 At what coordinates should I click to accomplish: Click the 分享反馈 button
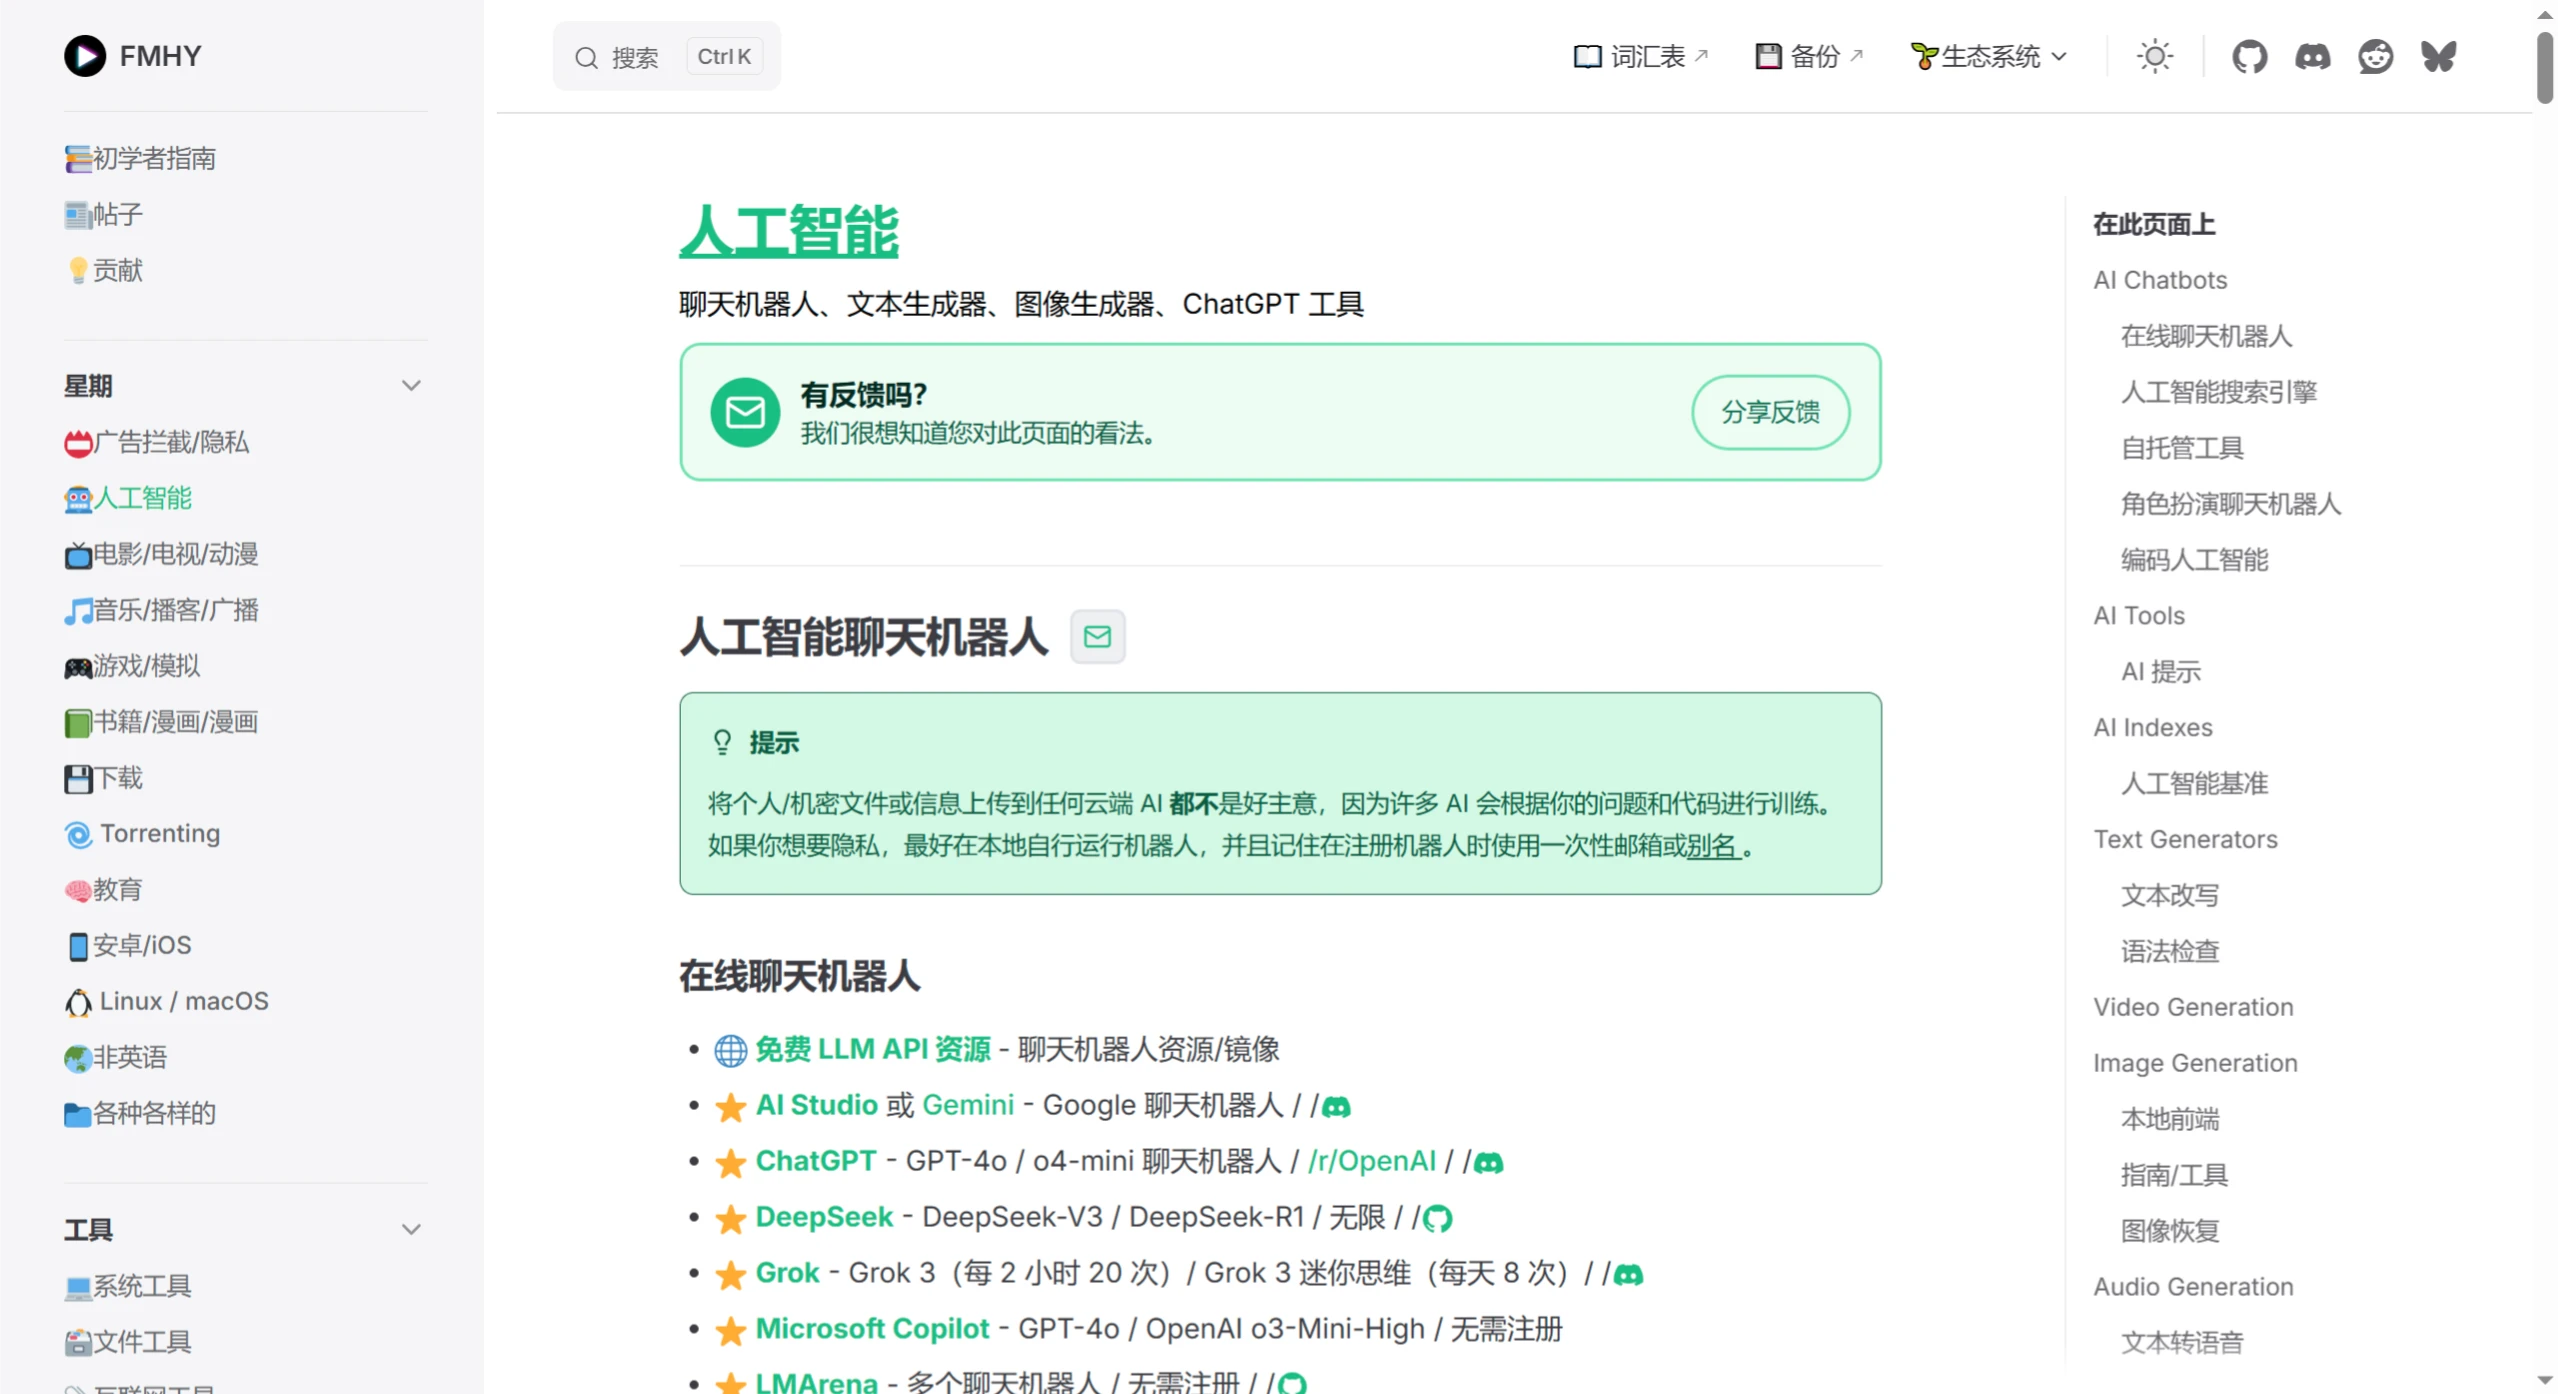pos(1770,412)
